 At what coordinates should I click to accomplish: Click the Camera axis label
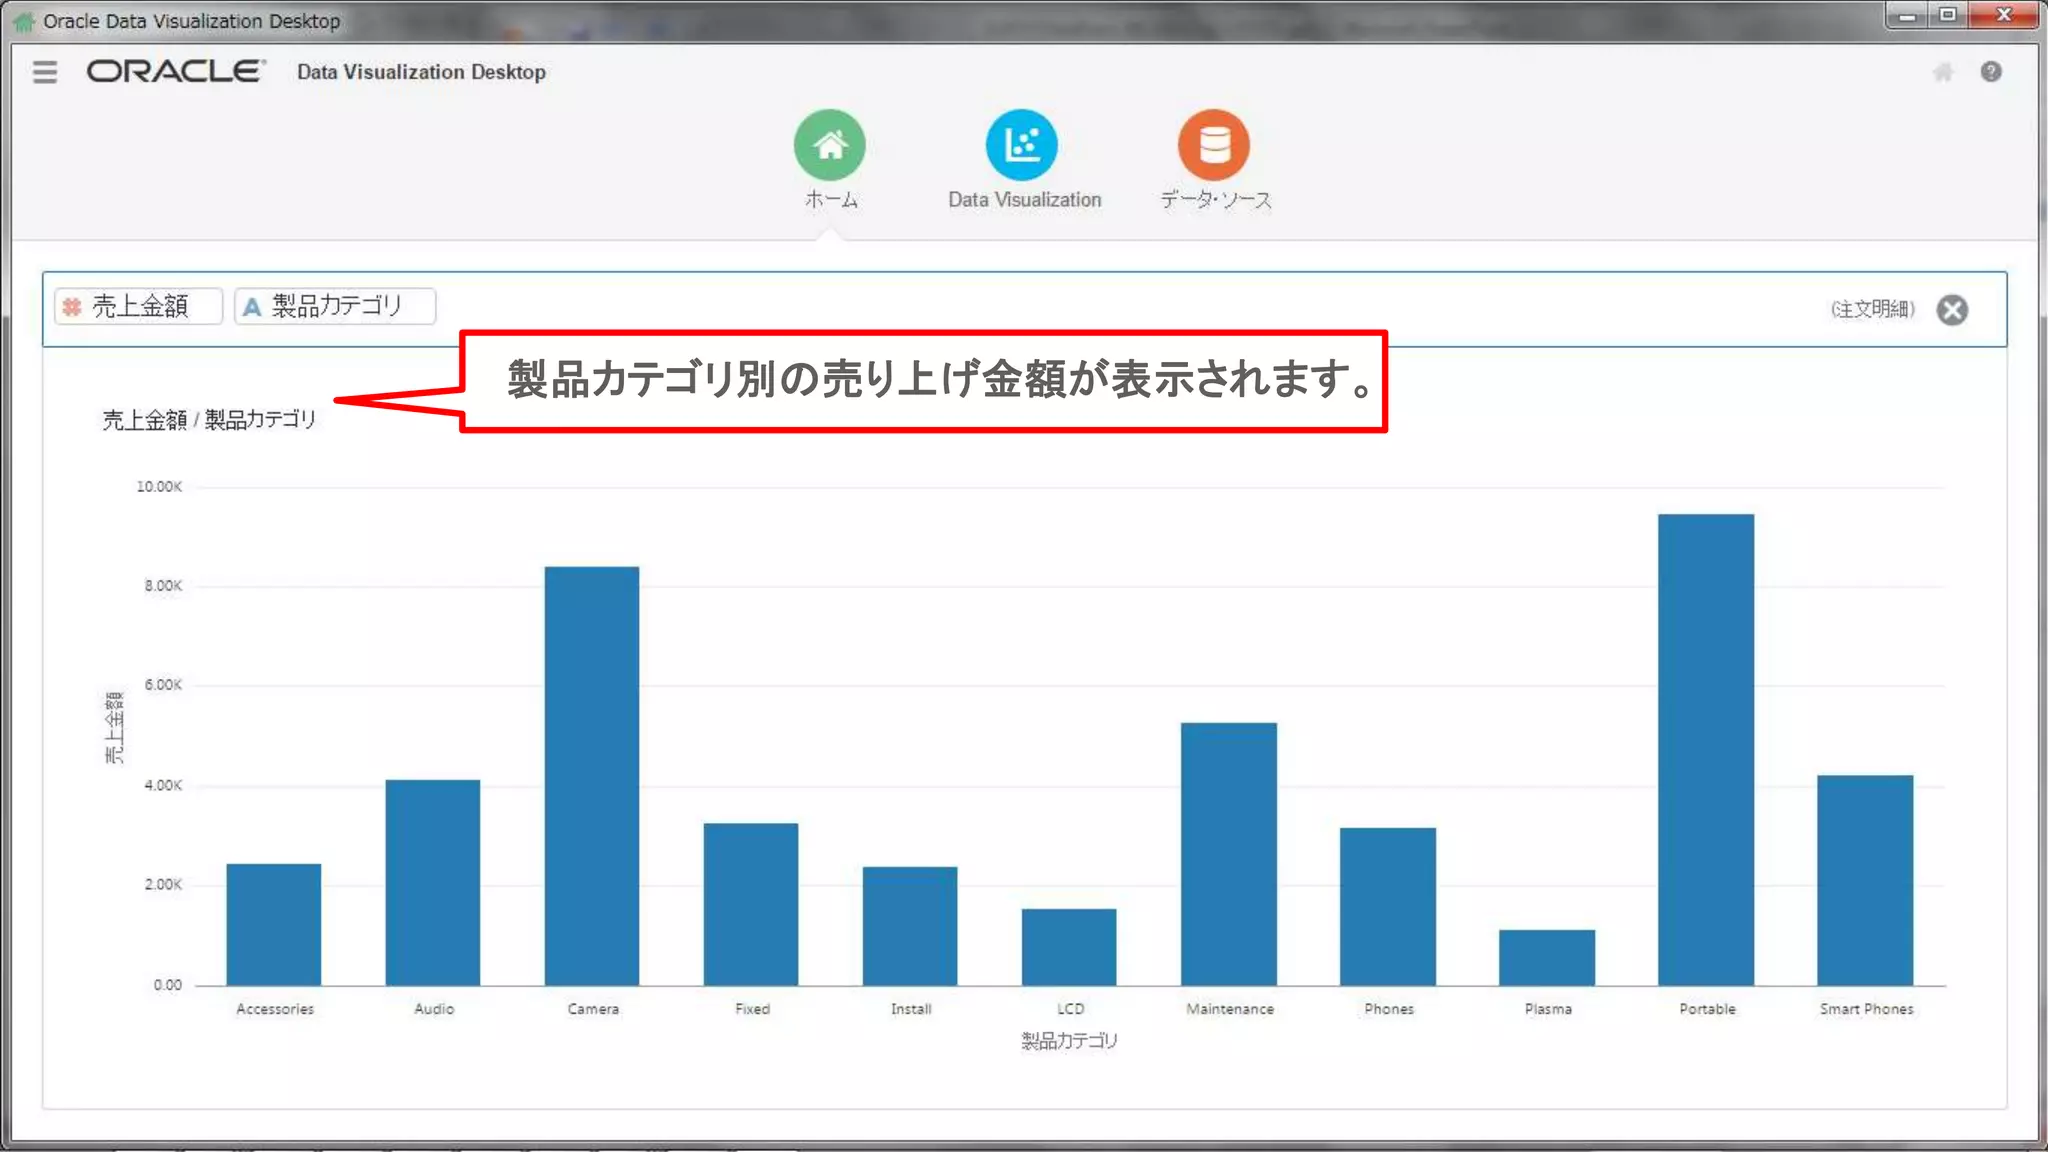click(593, 1009)
